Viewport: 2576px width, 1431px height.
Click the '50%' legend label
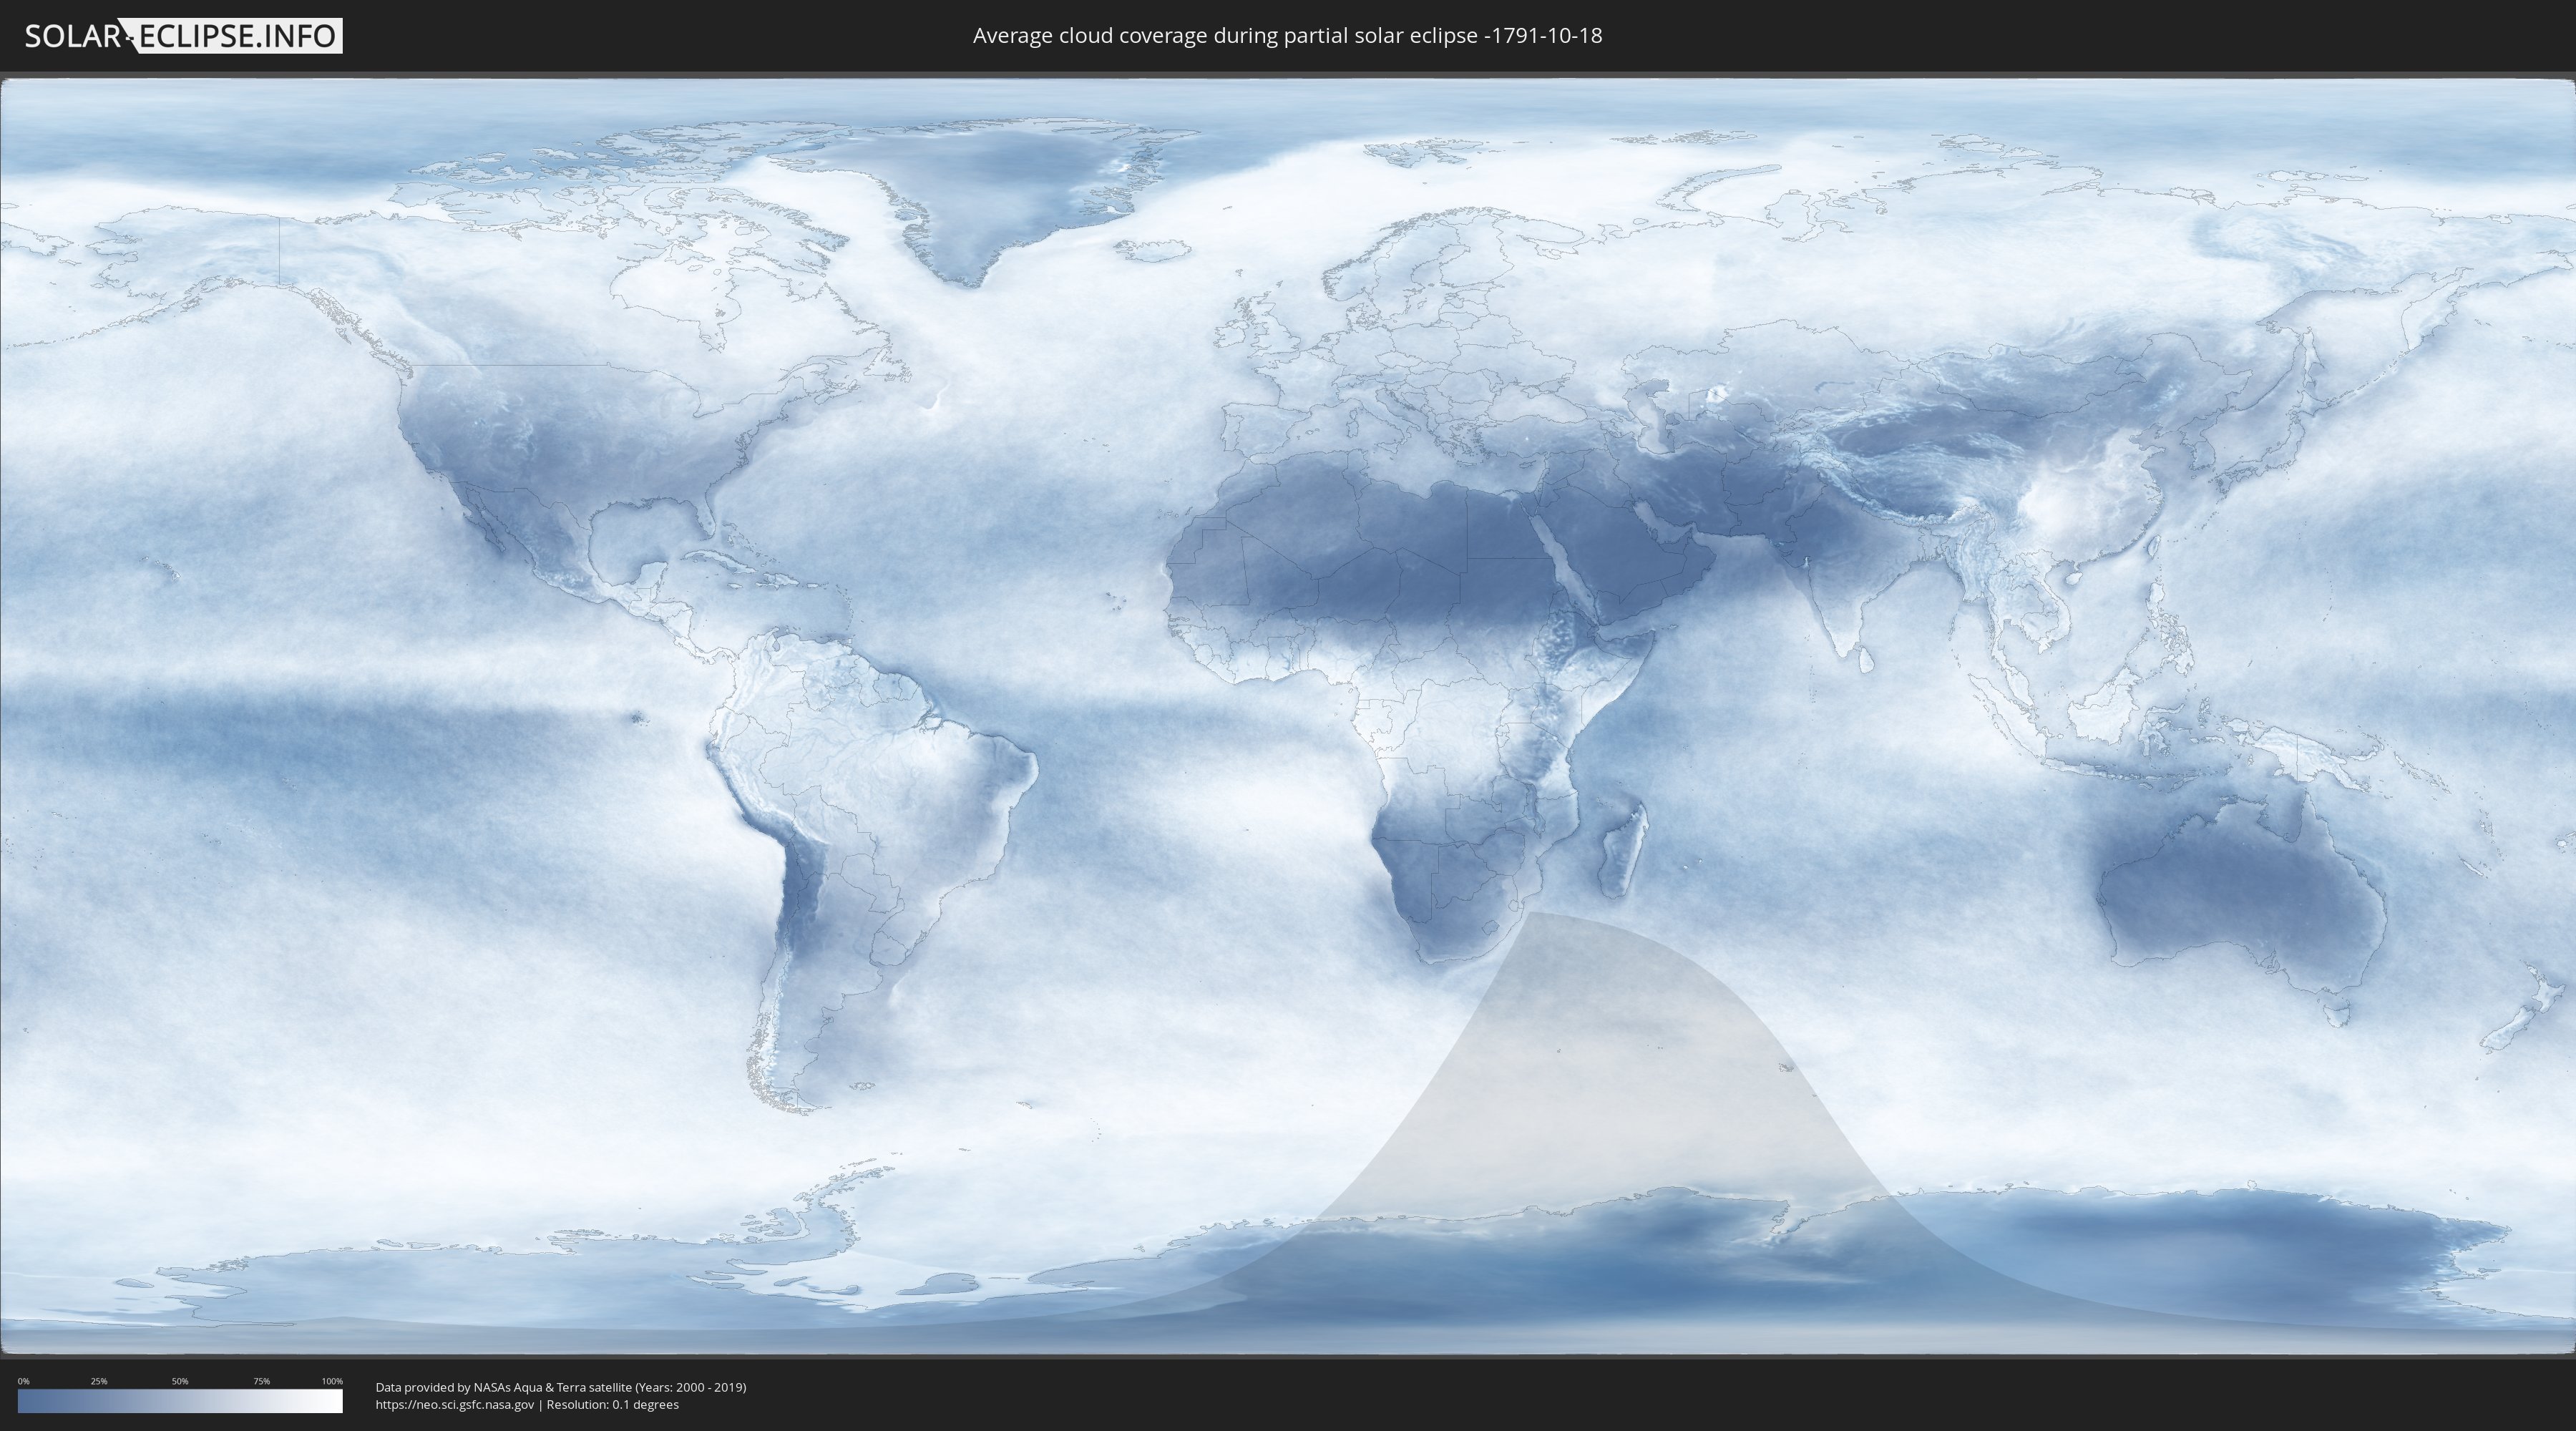[180, 1381]
